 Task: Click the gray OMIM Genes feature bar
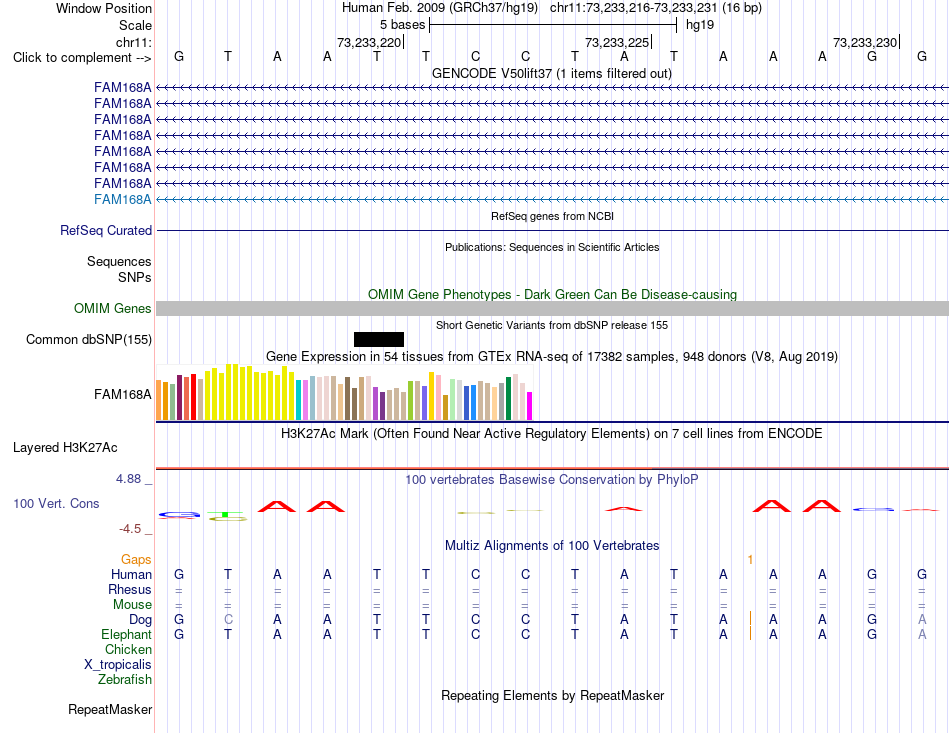point(552,308)
